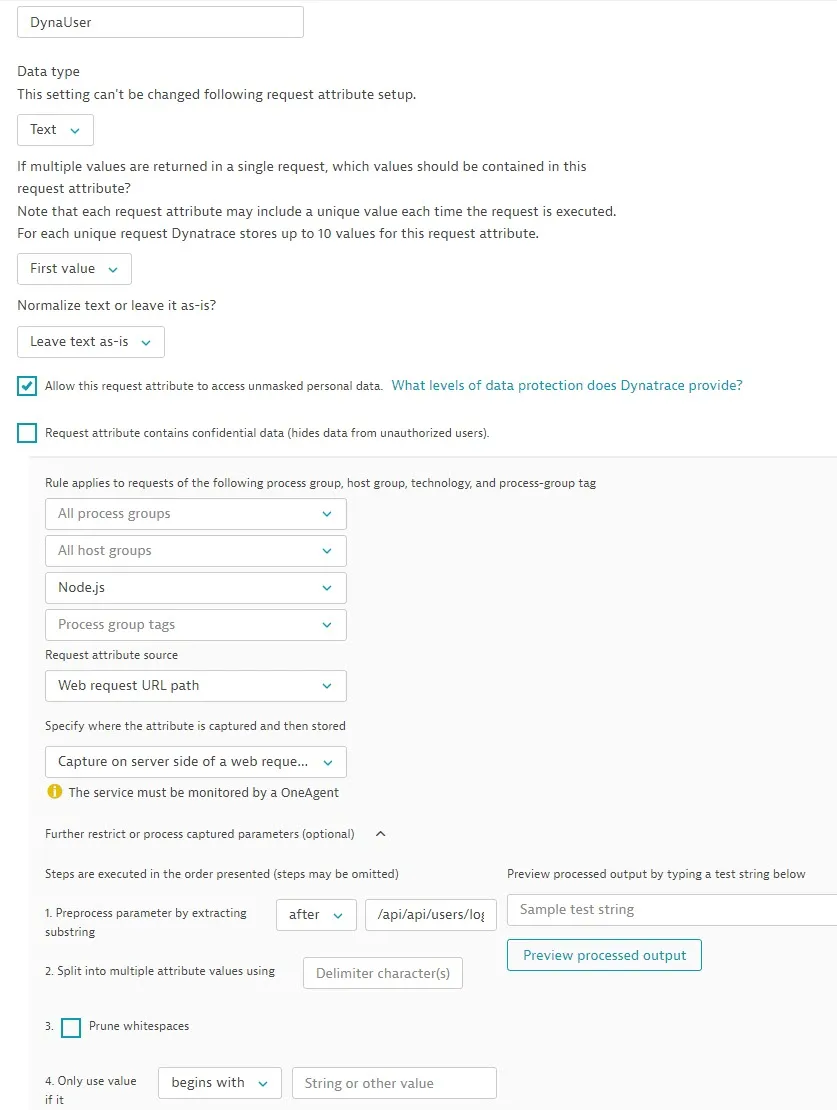
Task: Expand the All process groups dropdown
Action: coord(196,514)
